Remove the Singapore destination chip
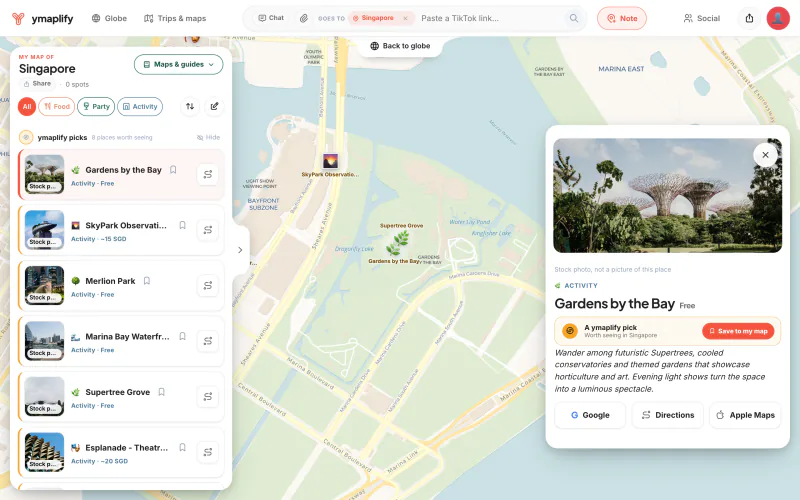Viewport: 800px width, 500px height. [x=405, y=18]
